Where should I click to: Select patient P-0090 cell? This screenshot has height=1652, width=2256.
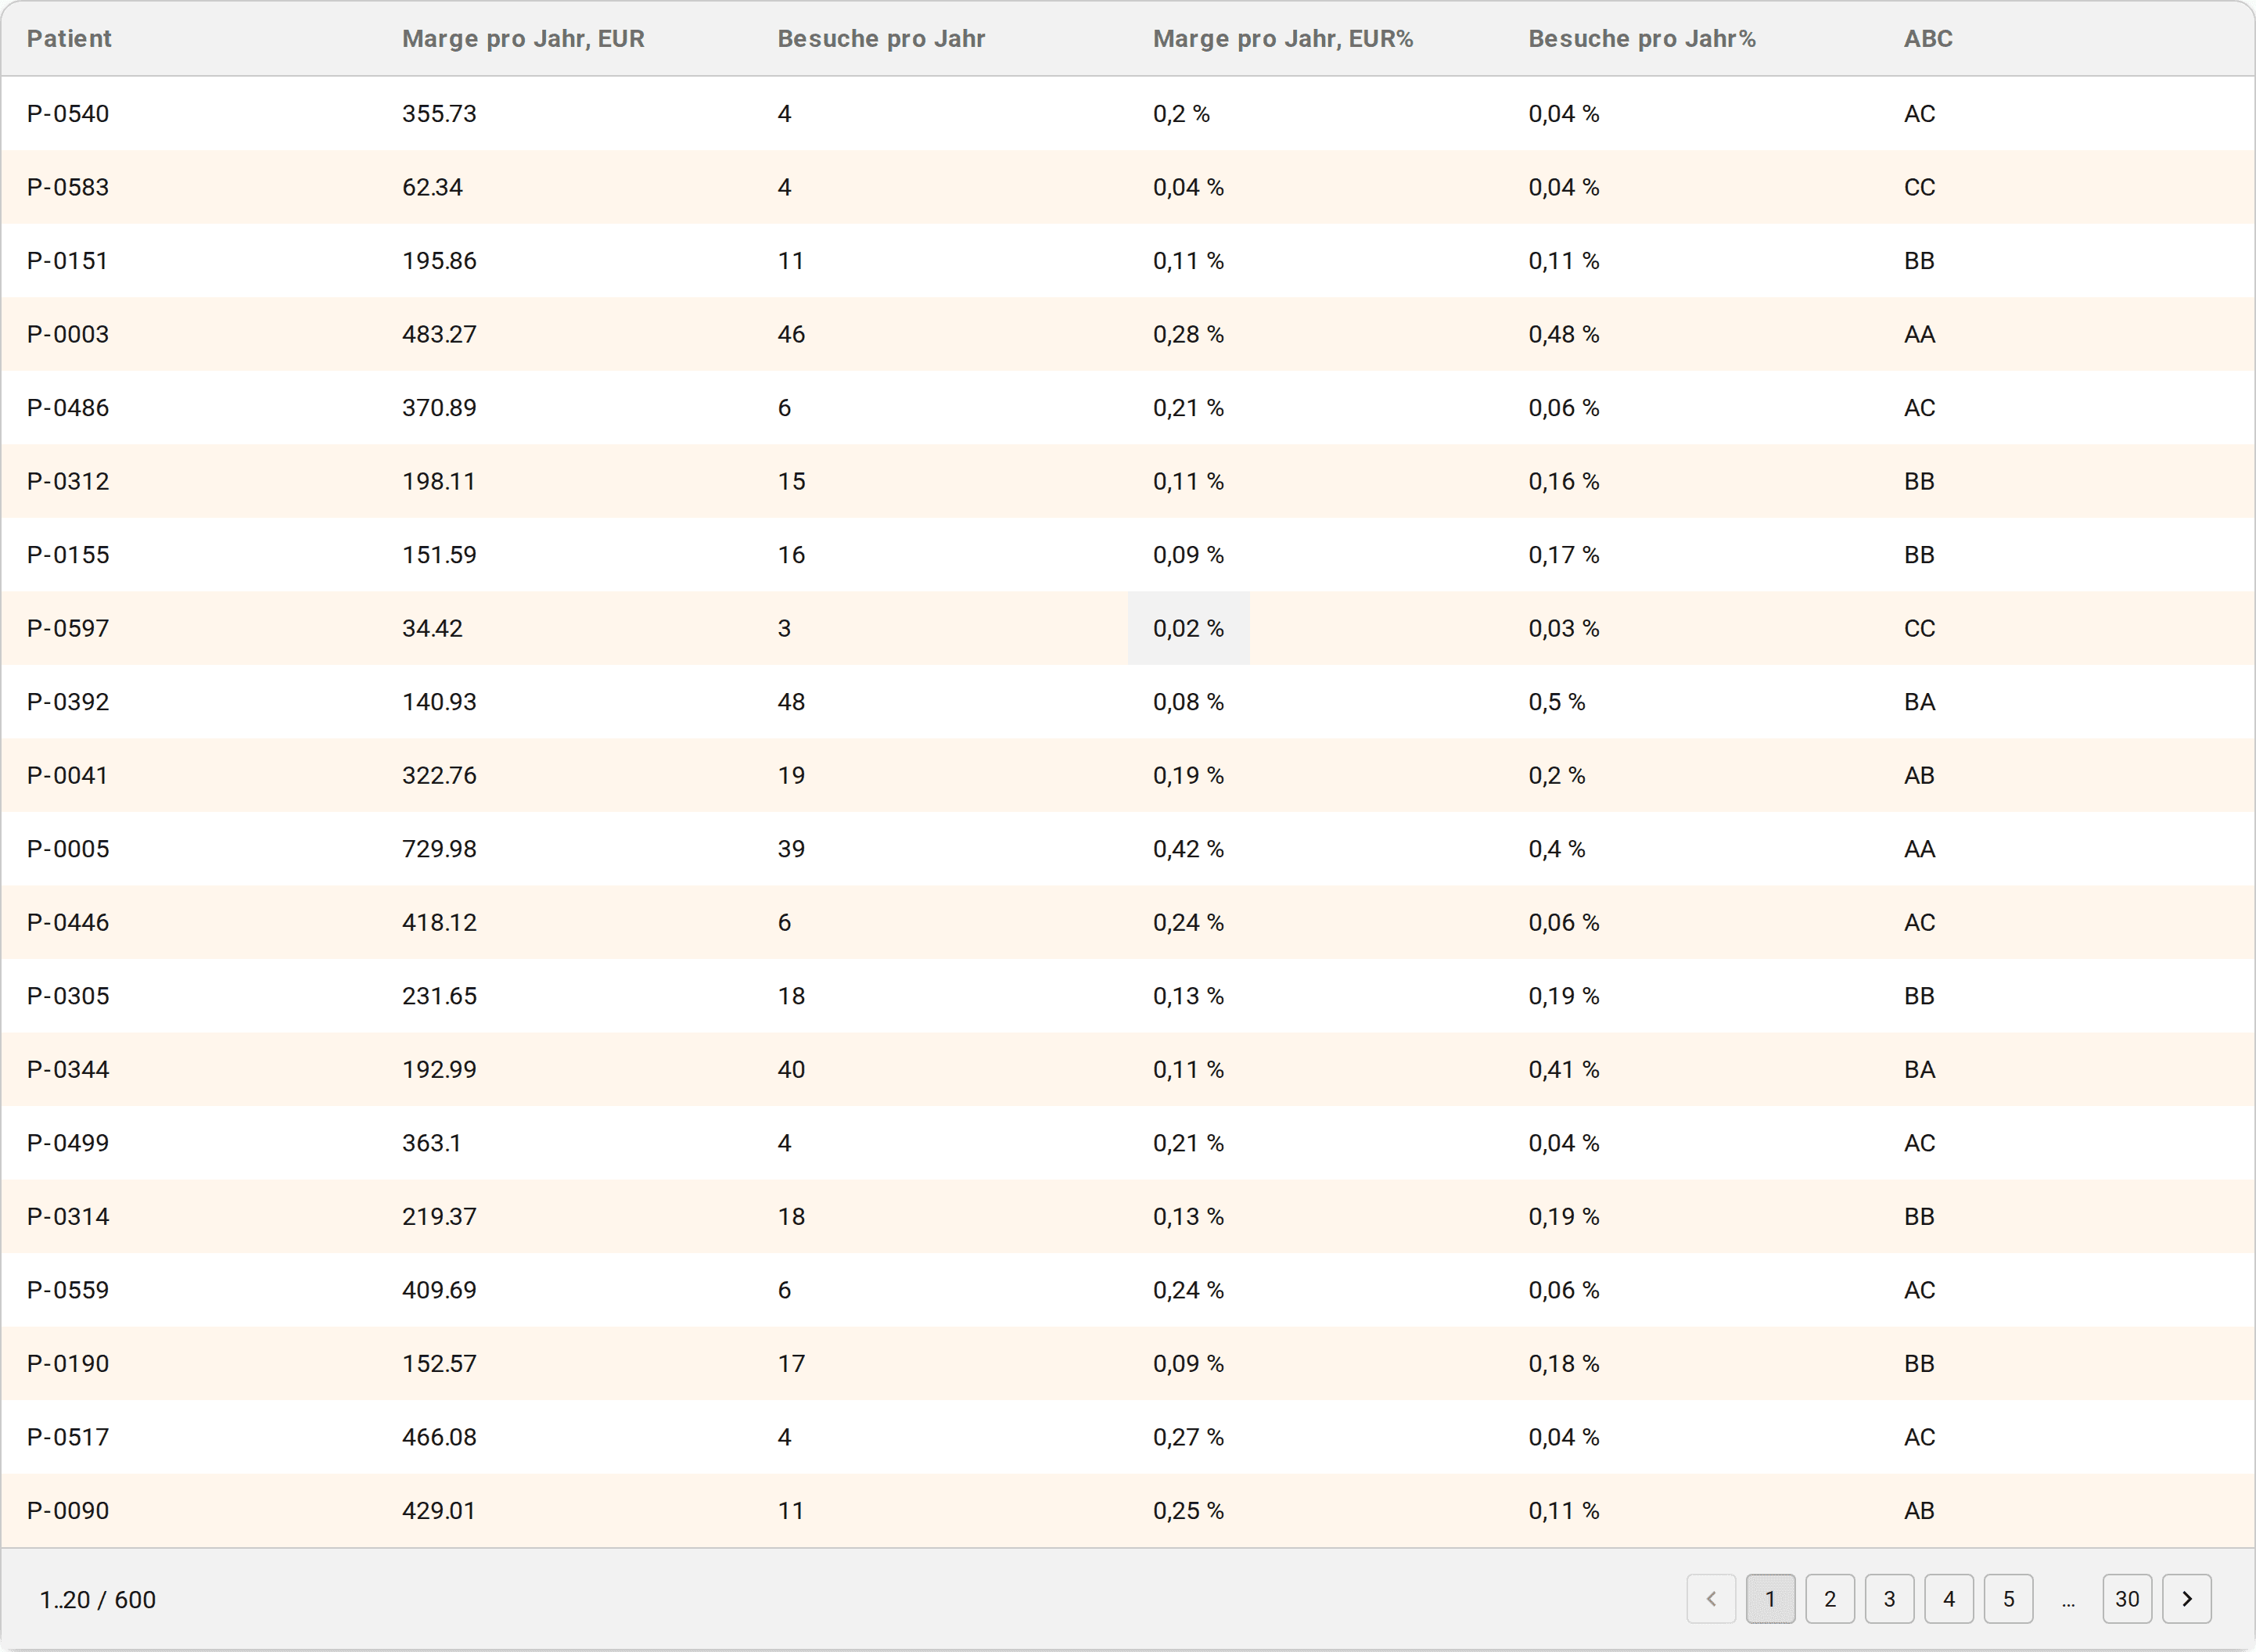68,1510
